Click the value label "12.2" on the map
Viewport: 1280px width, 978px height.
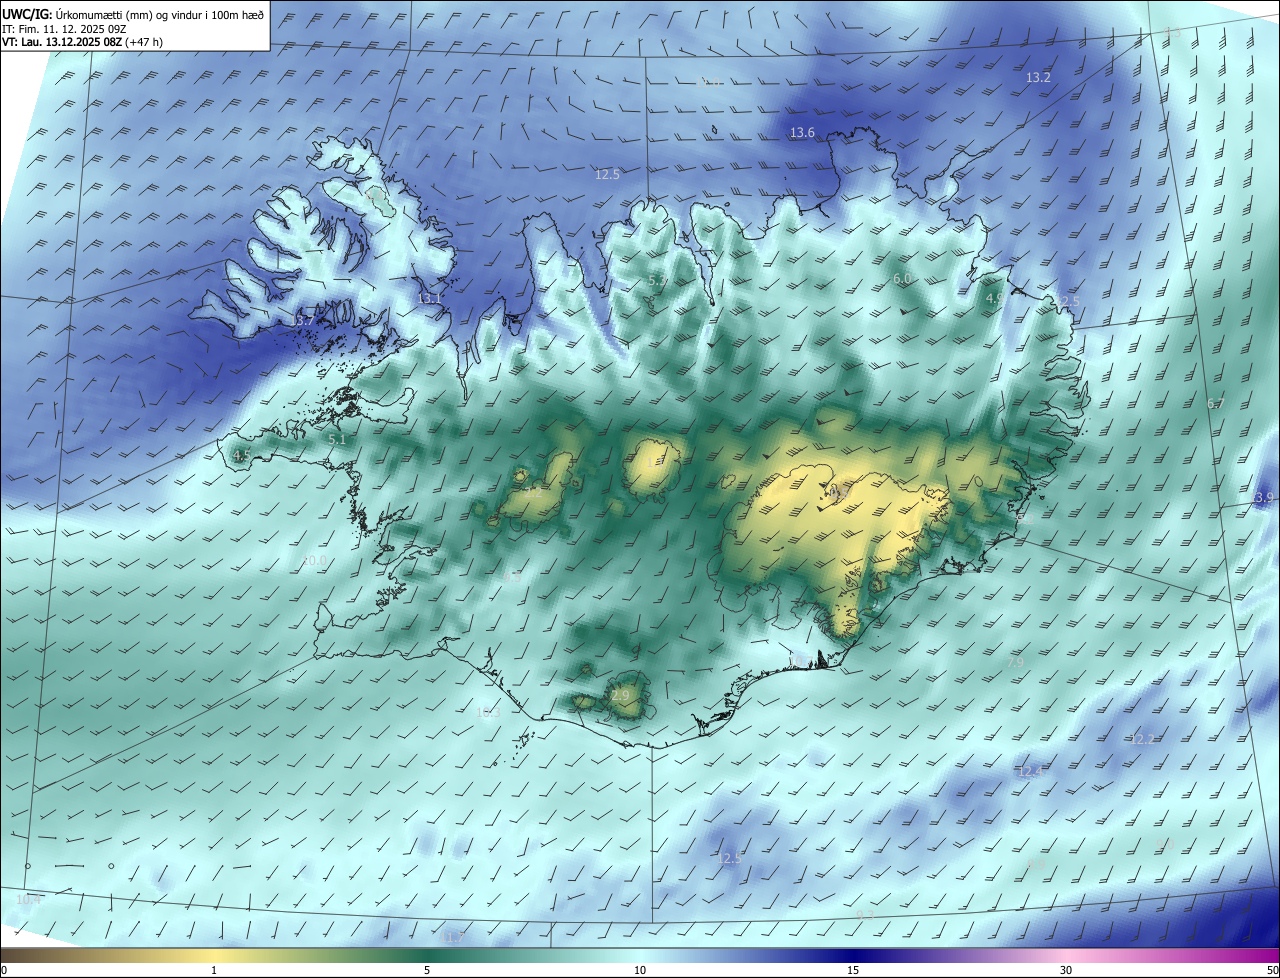[x=1142, y=739]
